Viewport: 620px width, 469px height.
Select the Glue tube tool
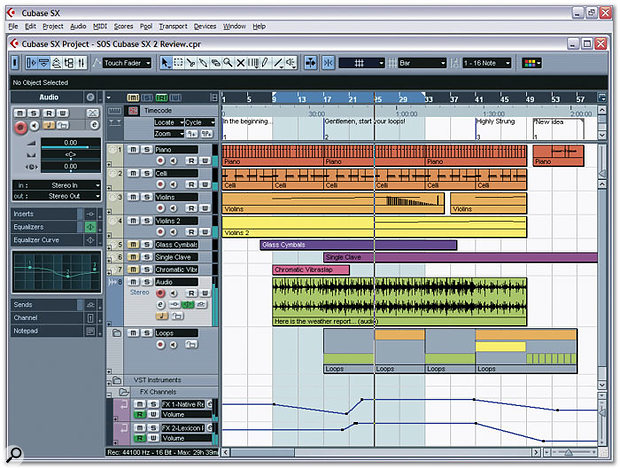pos(203,62)
